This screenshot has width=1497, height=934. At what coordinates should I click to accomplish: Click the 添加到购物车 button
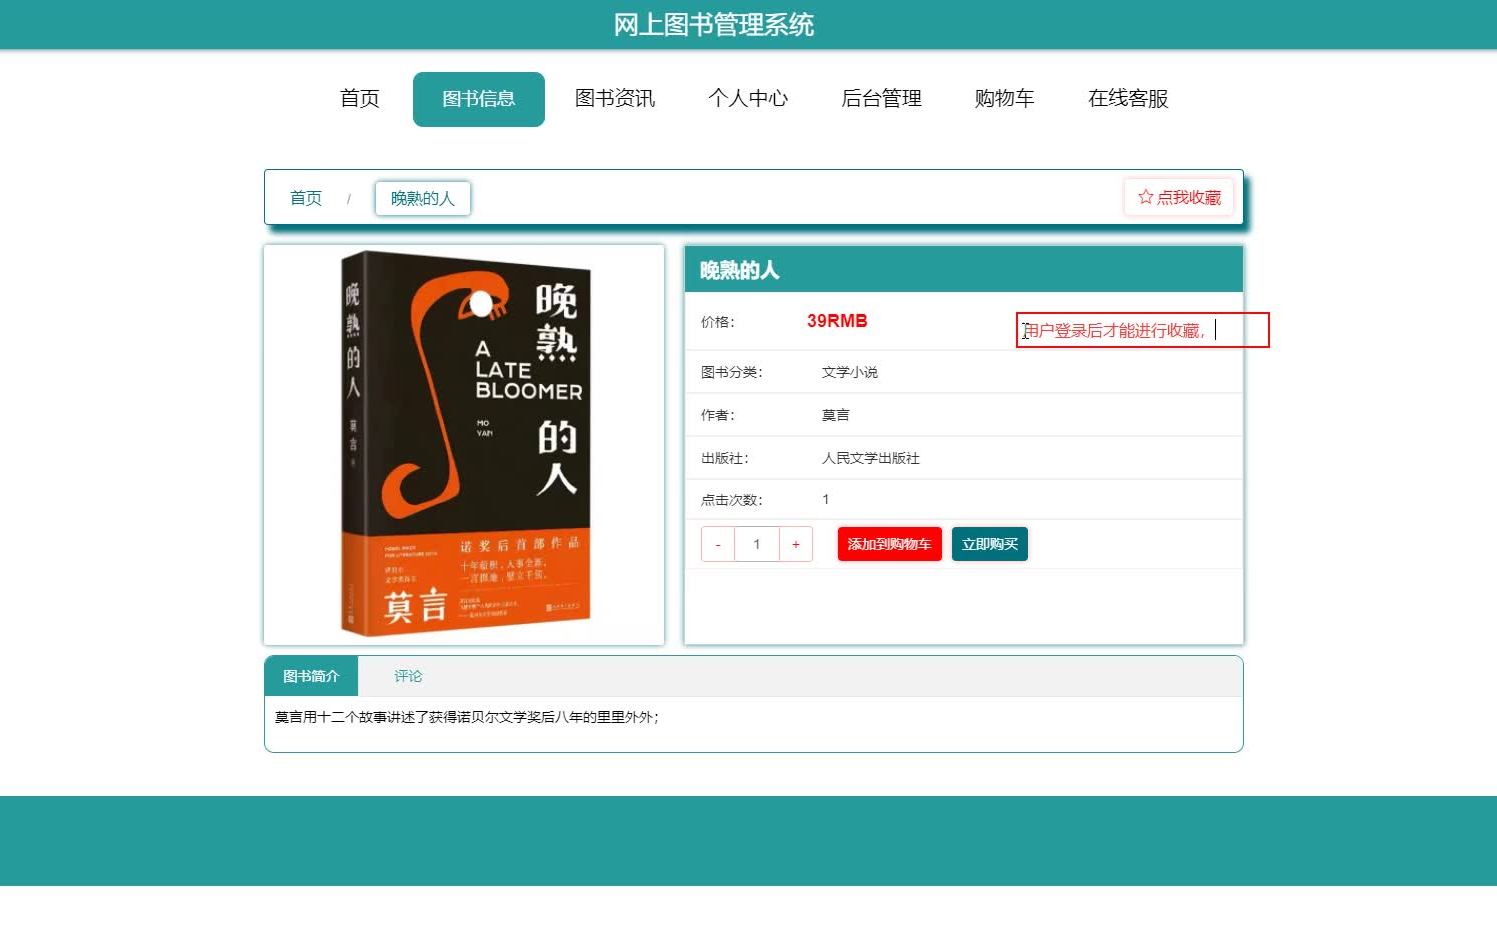pyautogui.click(x=889, y=544)
